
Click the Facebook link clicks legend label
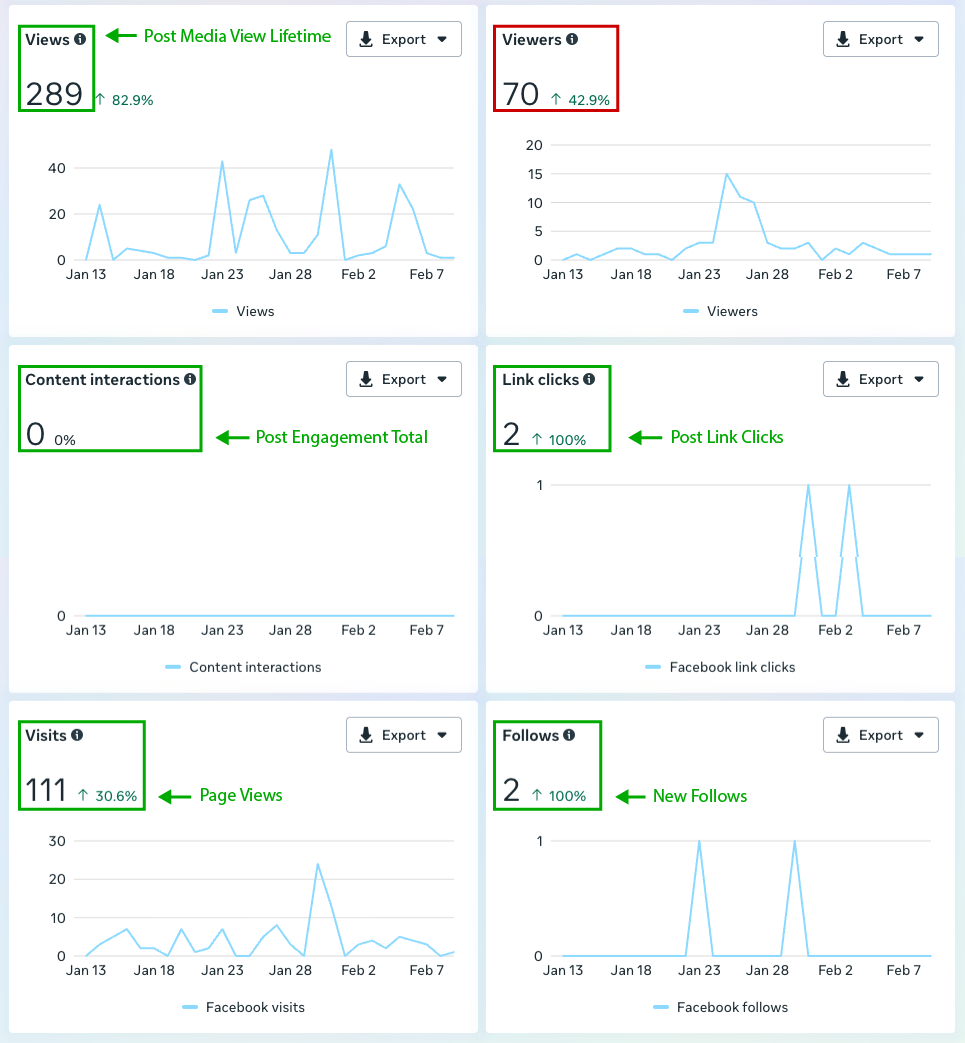732,667
